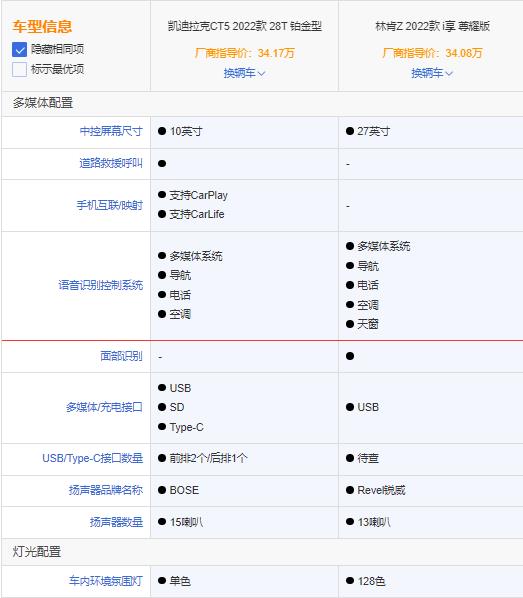Open the 扬声器品牌名称 parameter link
The width and height of the screenshot is (523, 598).
[x=106, y=490]
